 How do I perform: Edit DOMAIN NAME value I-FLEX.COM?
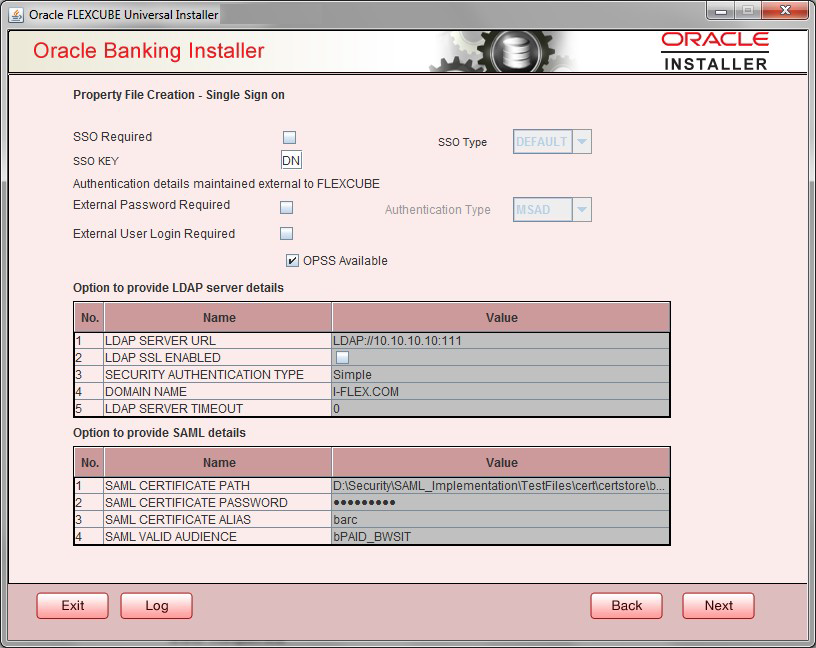coord(500,391)
